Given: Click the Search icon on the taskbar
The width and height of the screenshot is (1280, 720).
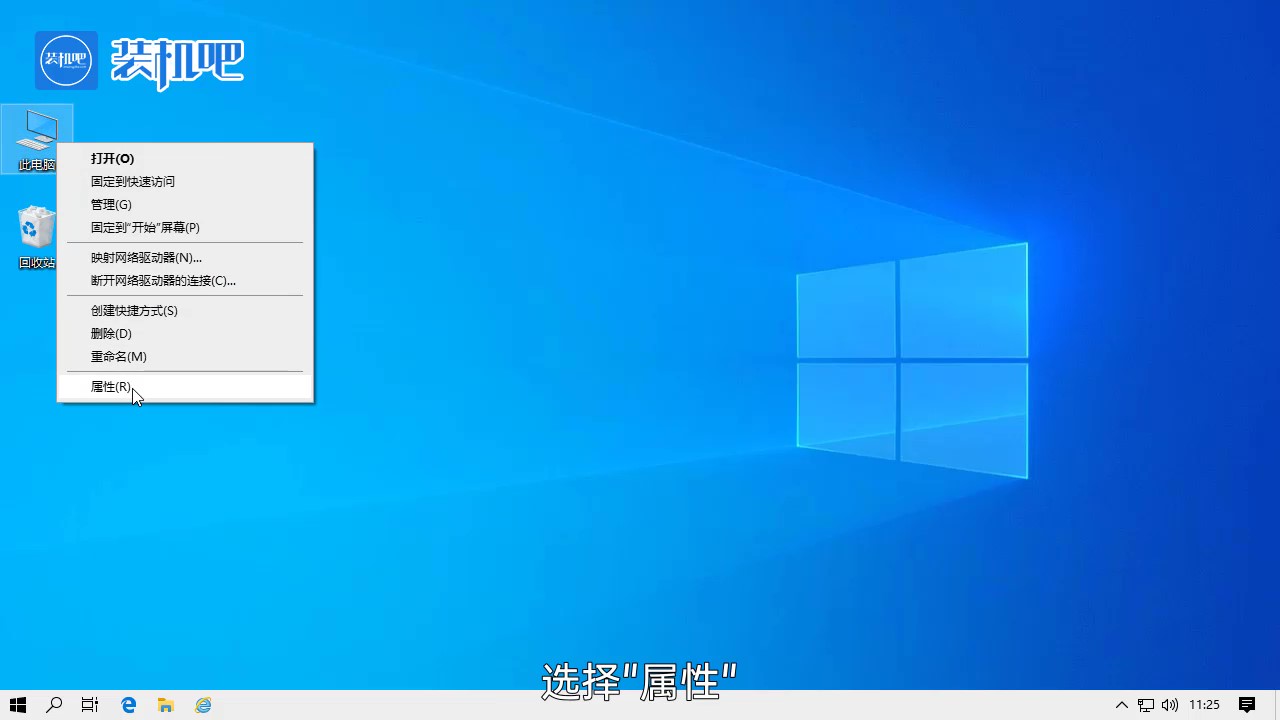Looking at the screenshot, I should point(54,705).
